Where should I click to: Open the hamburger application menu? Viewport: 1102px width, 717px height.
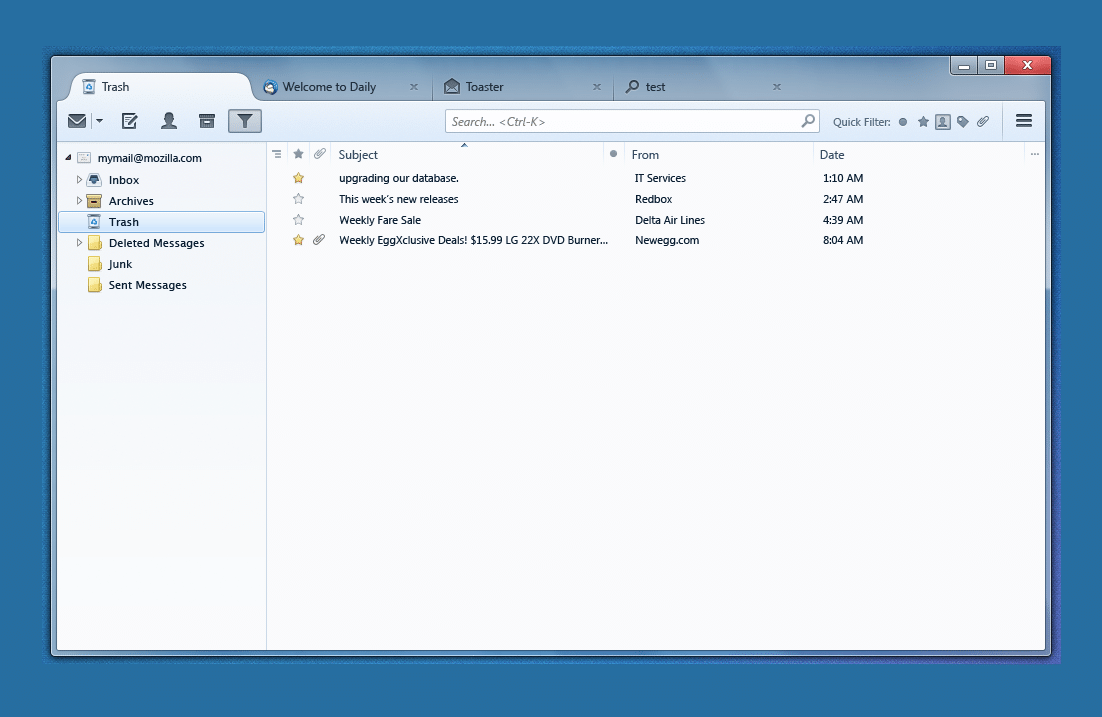pos(1023,121)
